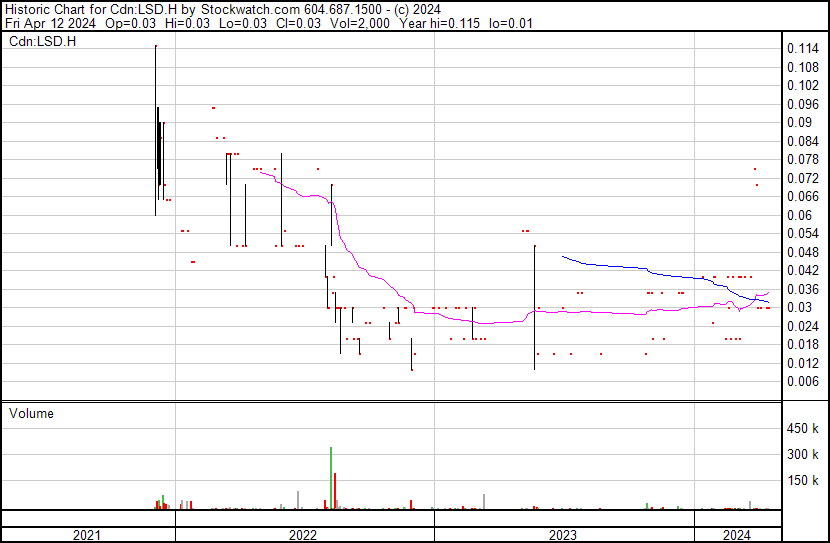
Task: Click the Cdn:LSD.H symbol label
Action: [x=42, y=41]
